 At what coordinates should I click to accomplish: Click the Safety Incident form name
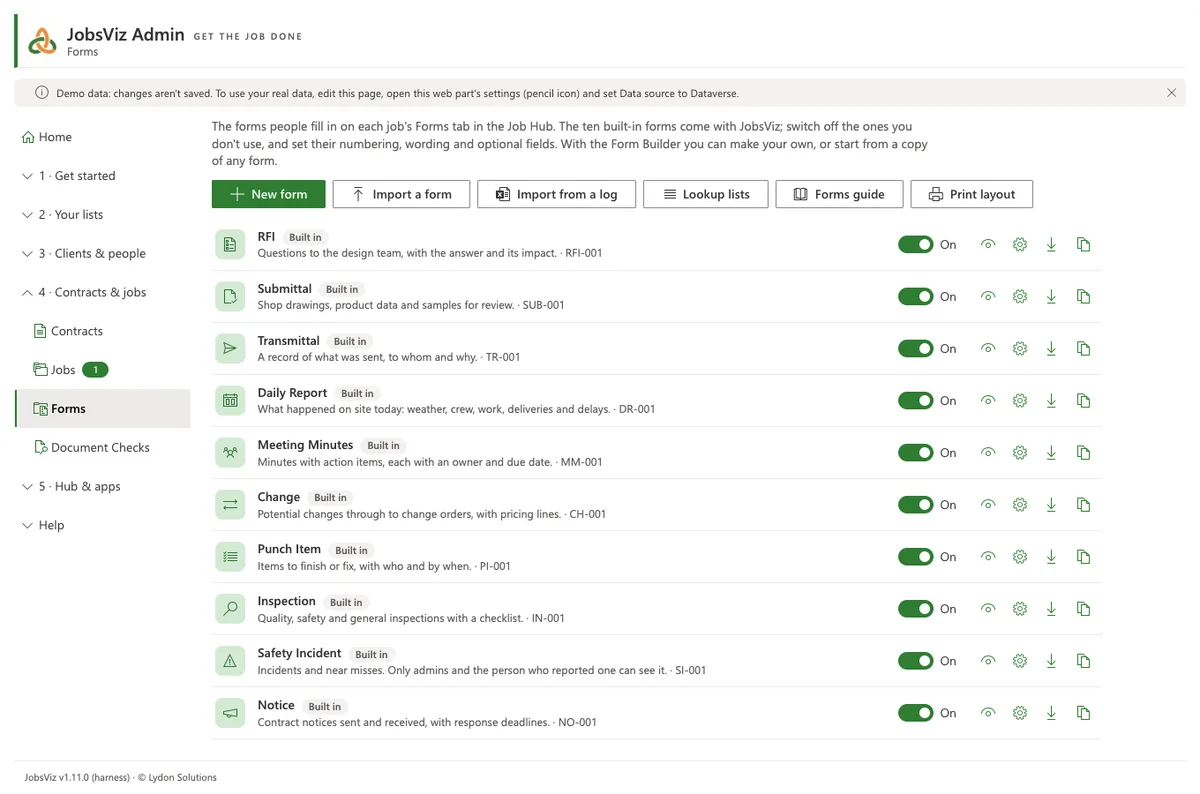299,653
